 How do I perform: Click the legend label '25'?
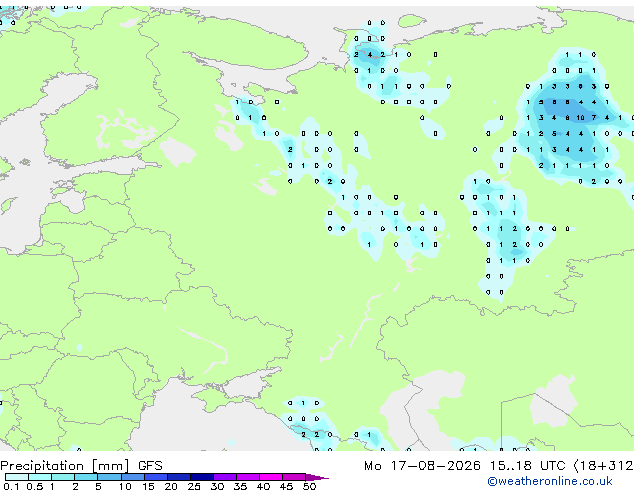tap(194, 486)
